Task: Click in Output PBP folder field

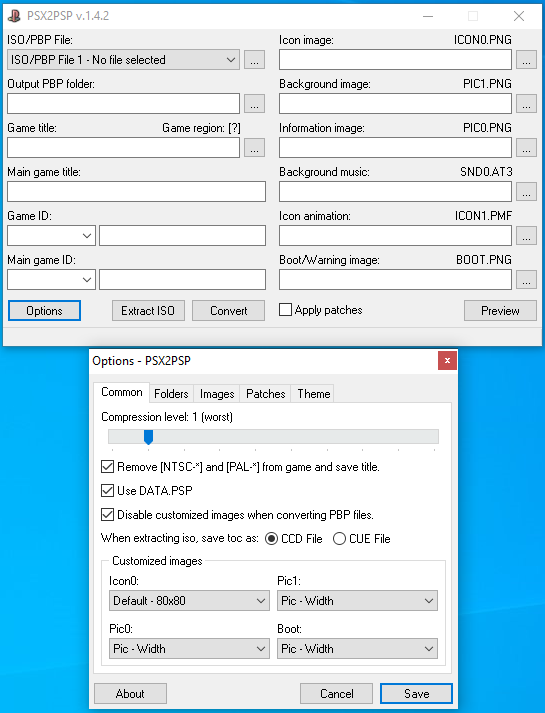Action: click(x=124, y=104)
